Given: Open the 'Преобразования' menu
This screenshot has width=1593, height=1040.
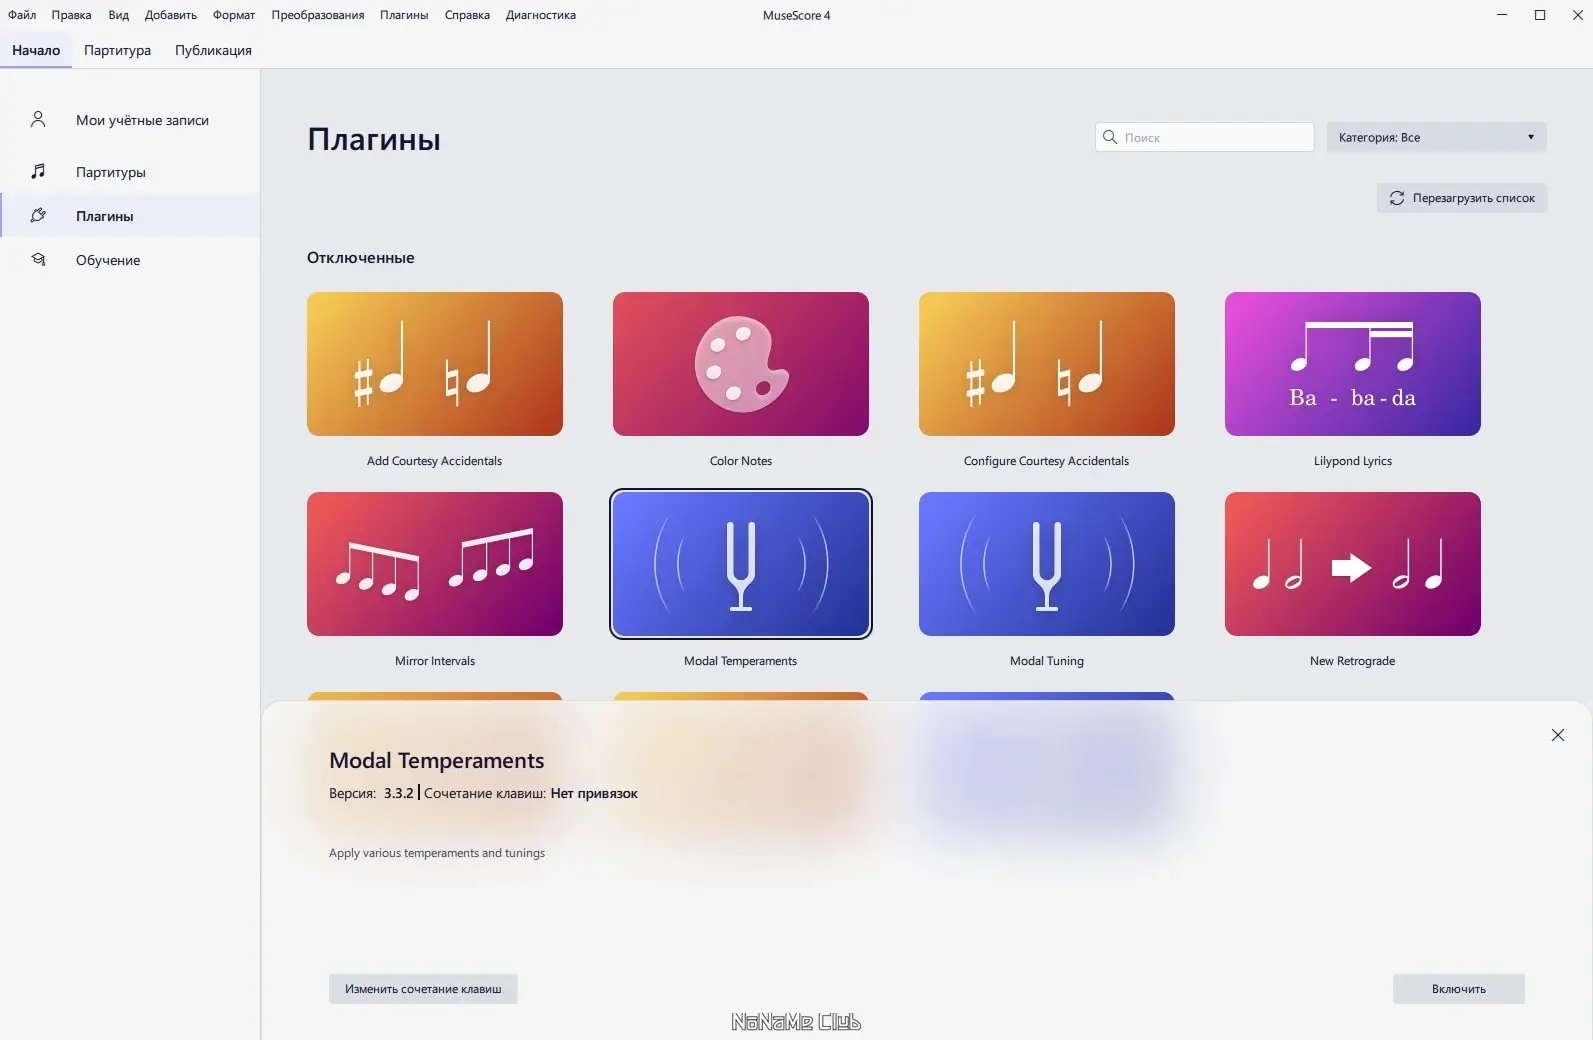Looking at the screenshot, I should pyautogui.click(x=317, y=15).
